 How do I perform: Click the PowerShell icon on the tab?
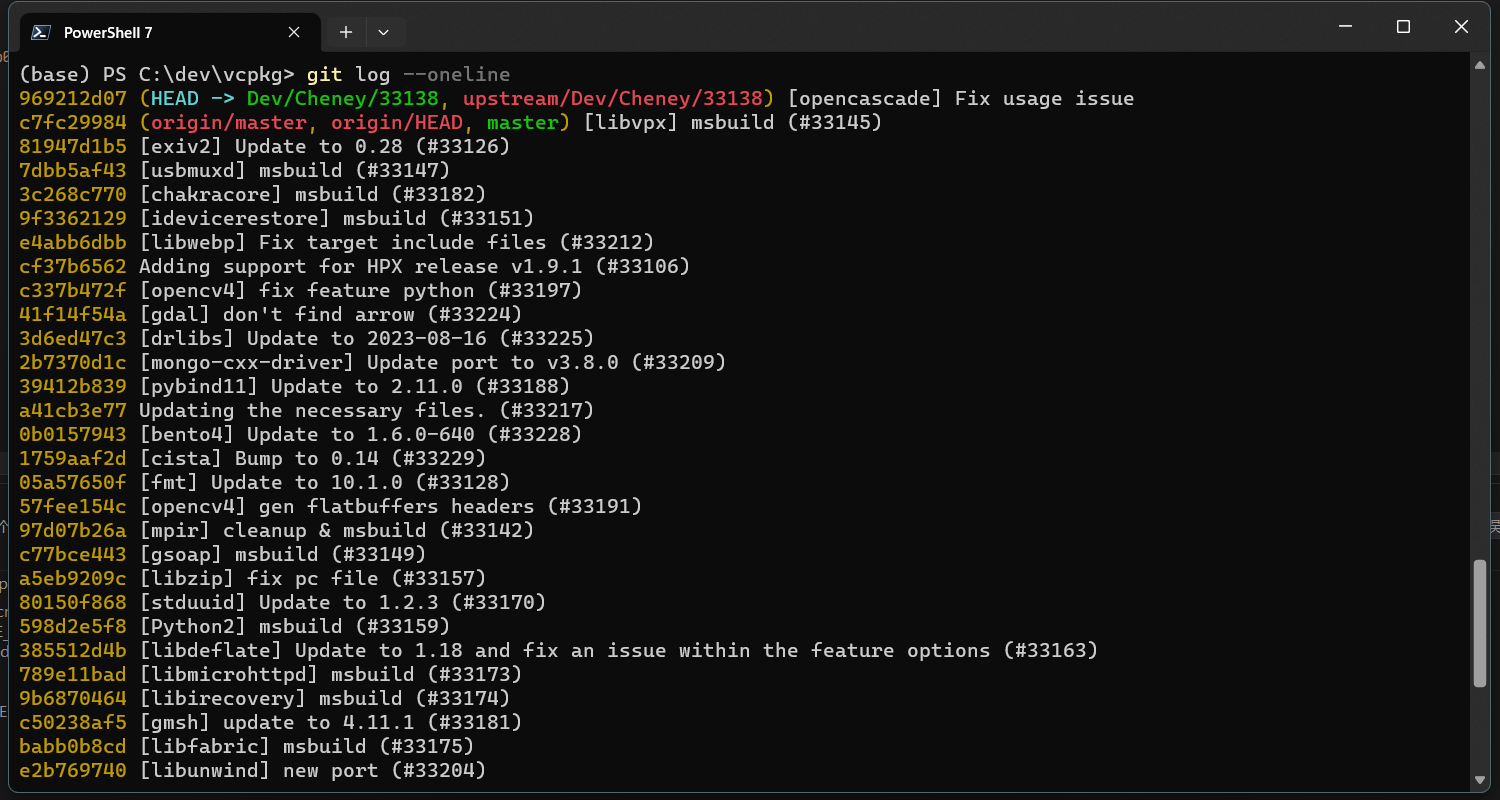tap(40, 31)
